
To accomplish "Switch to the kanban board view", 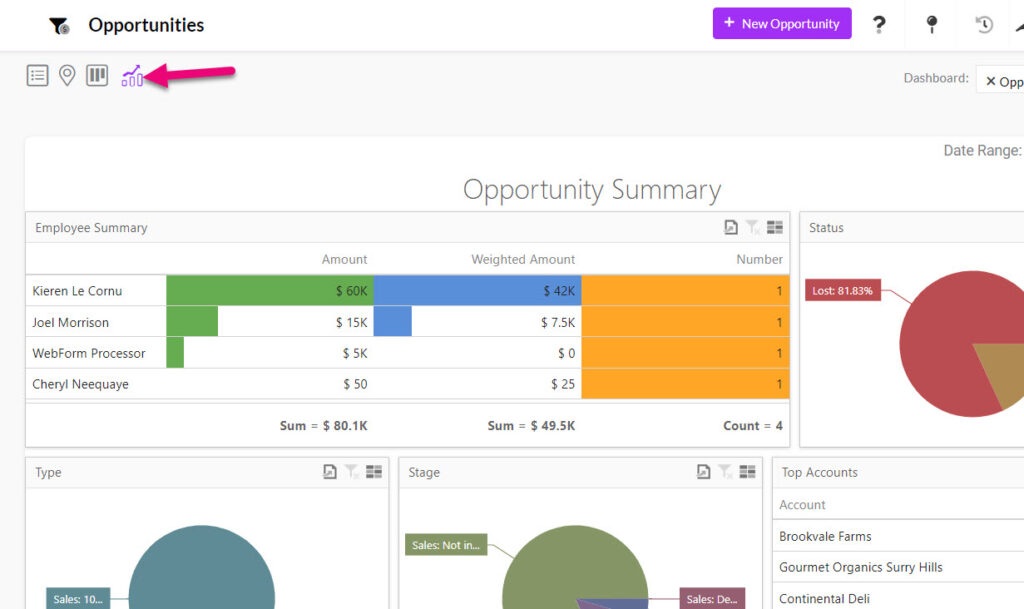I will 97,76.
